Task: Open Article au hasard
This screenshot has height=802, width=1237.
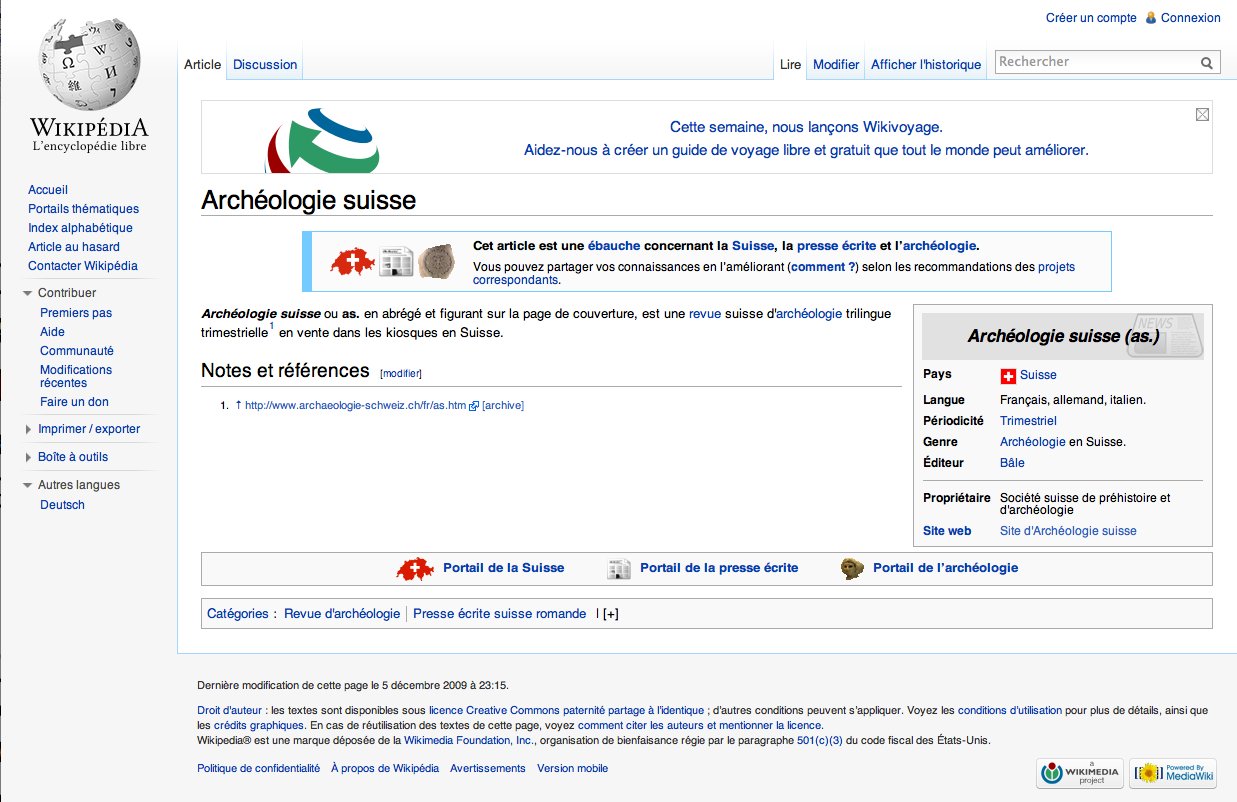Action: tap(74, 247)
